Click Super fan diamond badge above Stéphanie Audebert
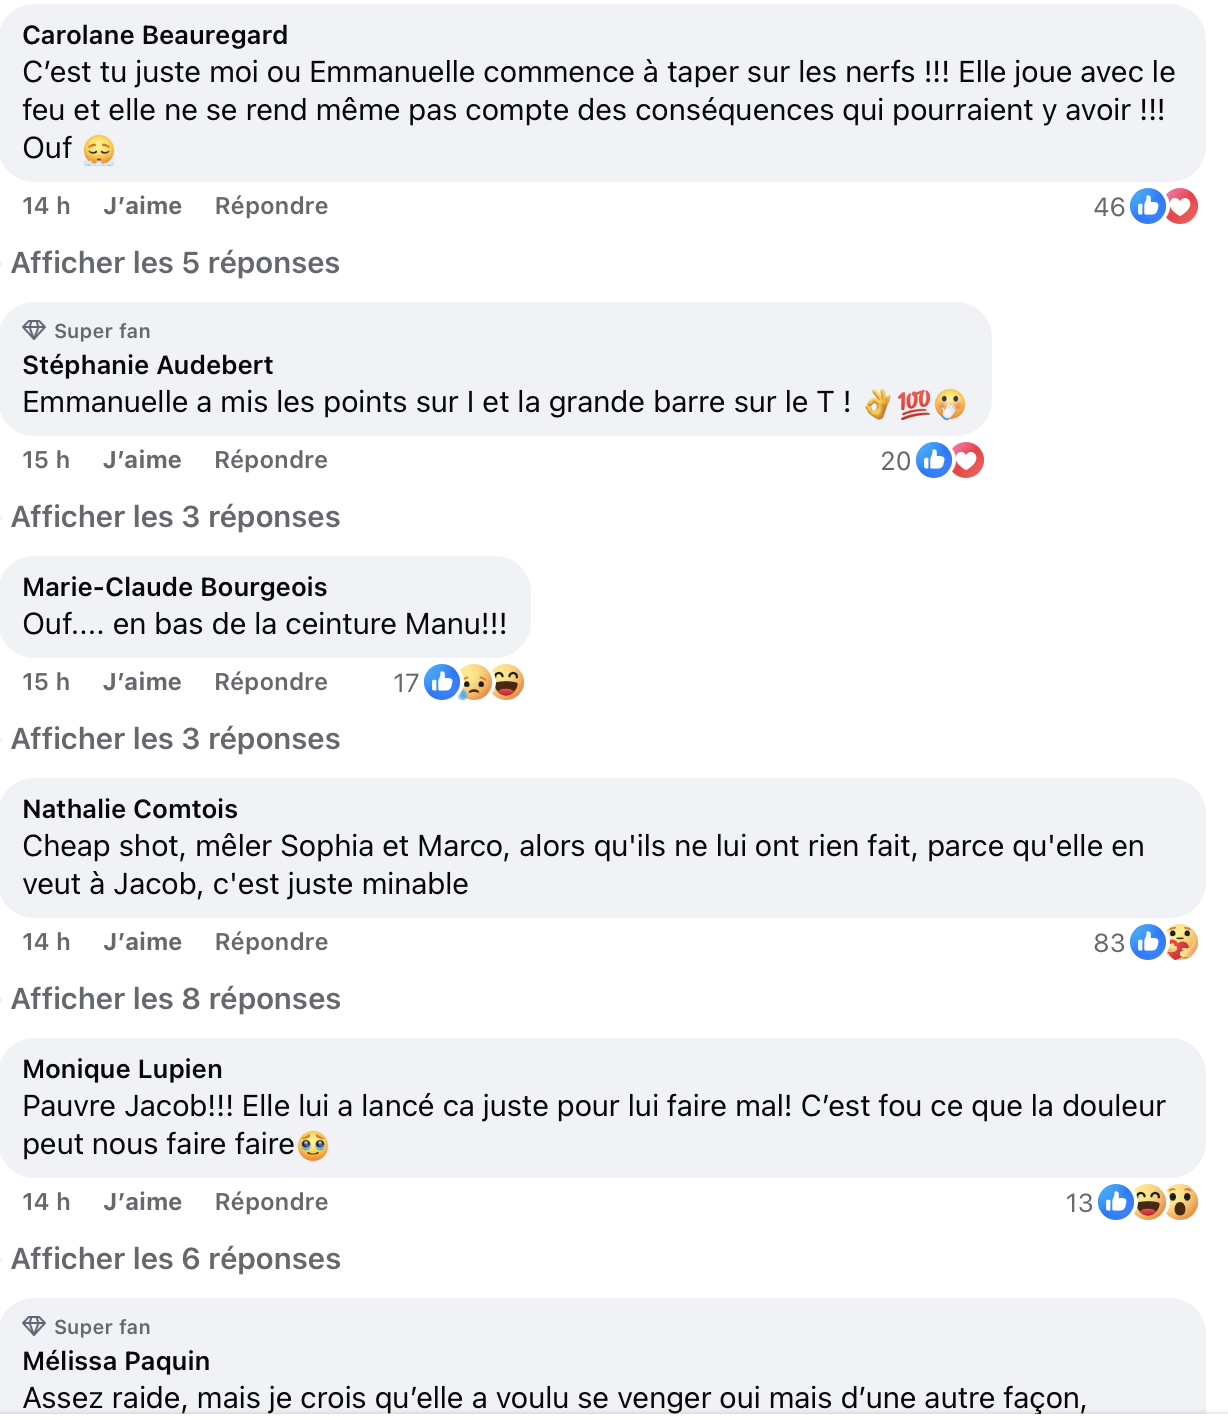 click(x=34, y=330)
